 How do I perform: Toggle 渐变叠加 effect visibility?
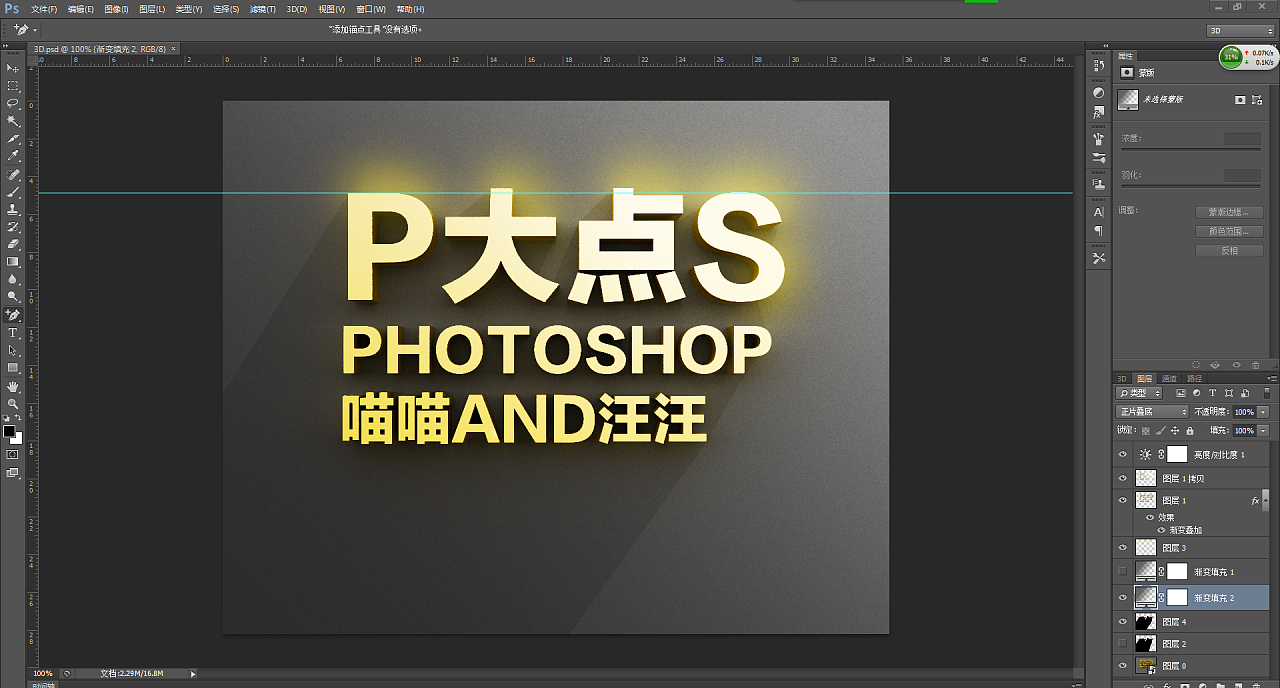(x=1162, y=530)
